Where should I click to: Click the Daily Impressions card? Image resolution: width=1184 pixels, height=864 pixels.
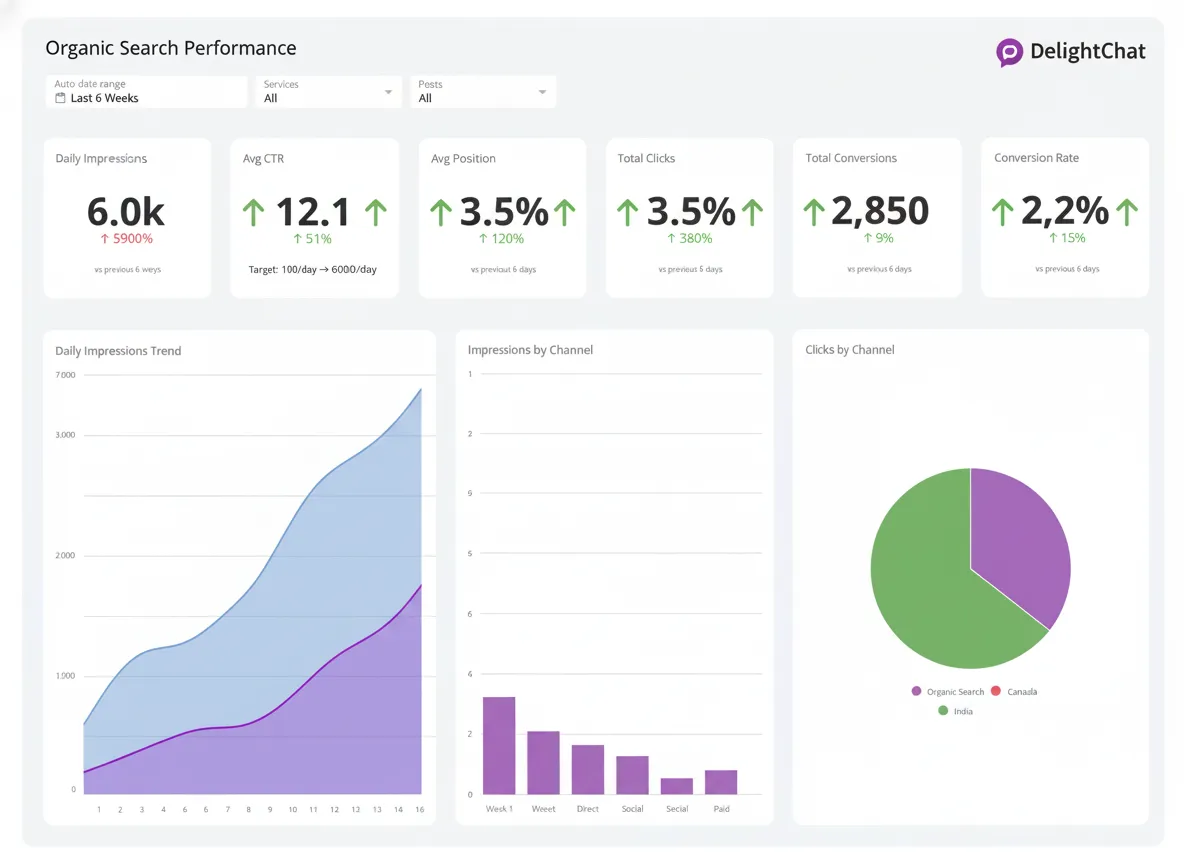click(x=127, y=218)
